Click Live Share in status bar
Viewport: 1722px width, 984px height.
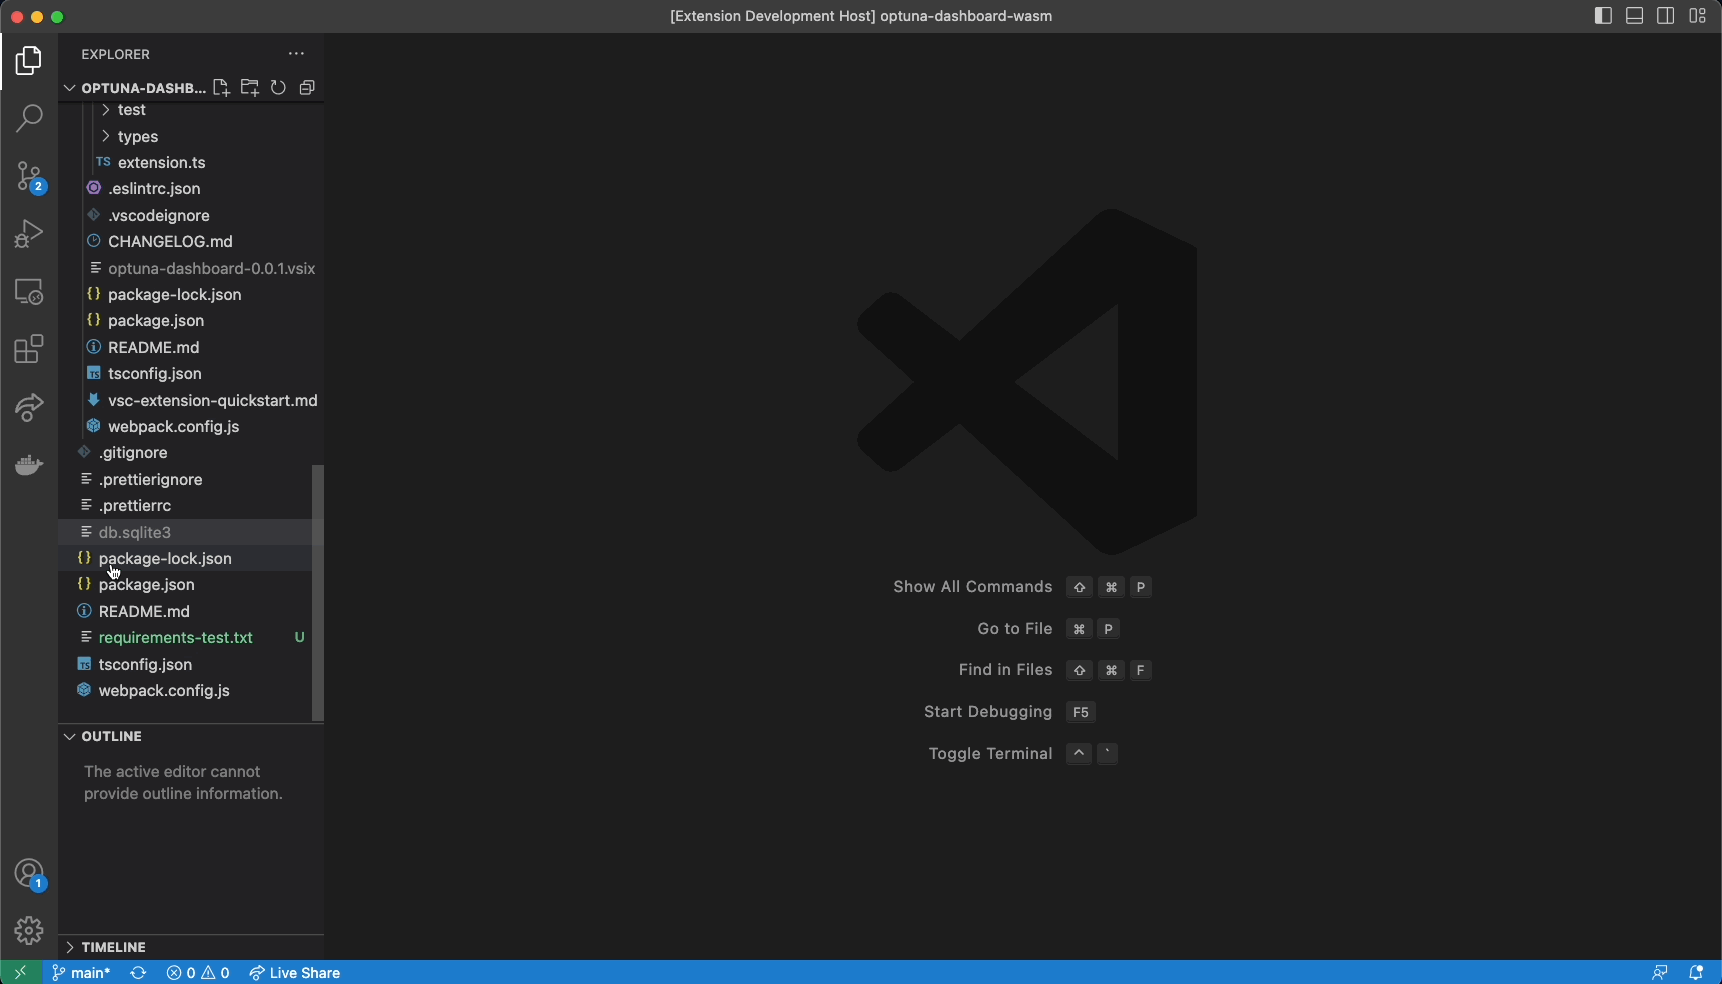tap(295, 973)
